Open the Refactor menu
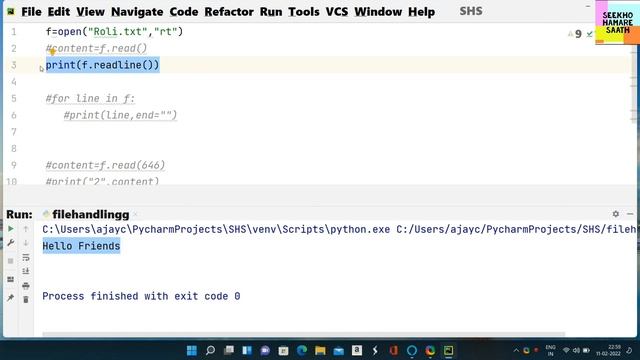The width and height of the screenshot is (640, 360). 229,12
